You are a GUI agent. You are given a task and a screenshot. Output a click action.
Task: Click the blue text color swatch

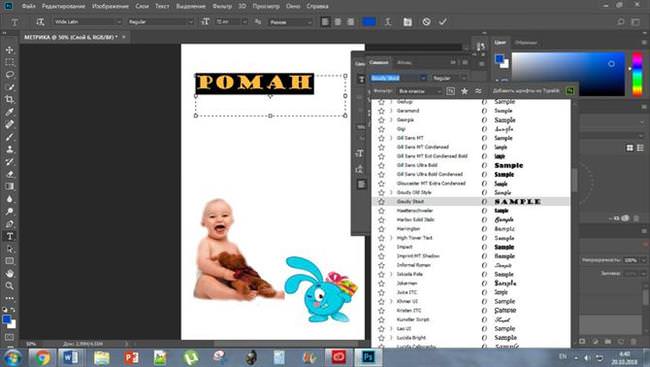tap(369, 22)
